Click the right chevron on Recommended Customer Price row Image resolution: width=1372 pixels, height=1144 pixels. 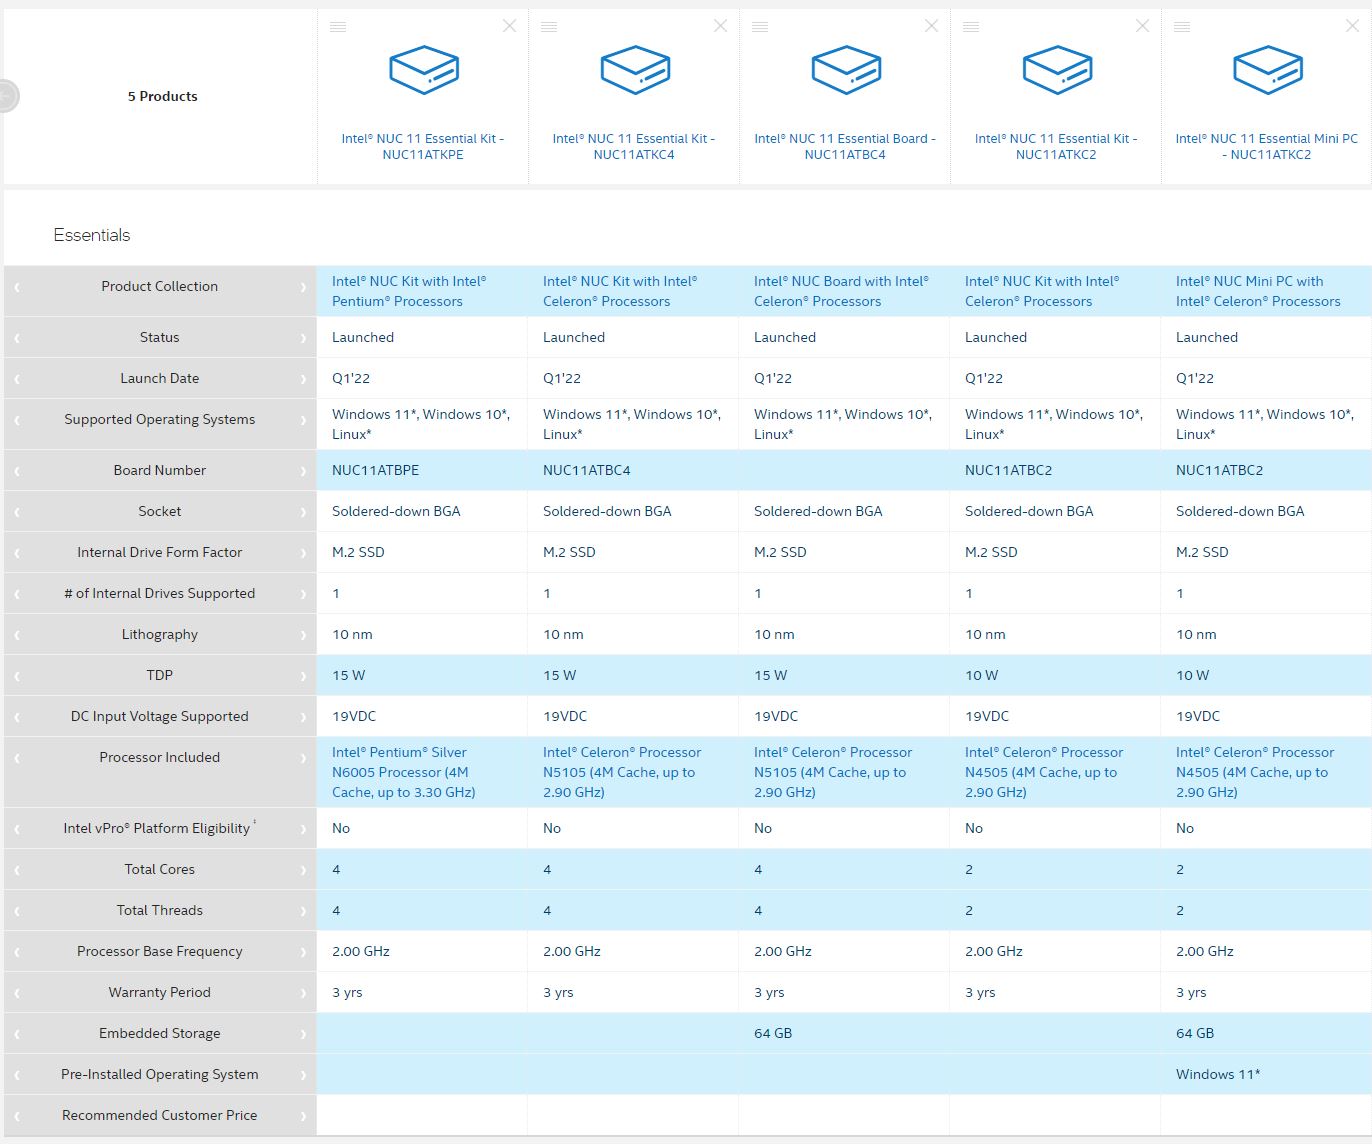(x=303, y=1116)
